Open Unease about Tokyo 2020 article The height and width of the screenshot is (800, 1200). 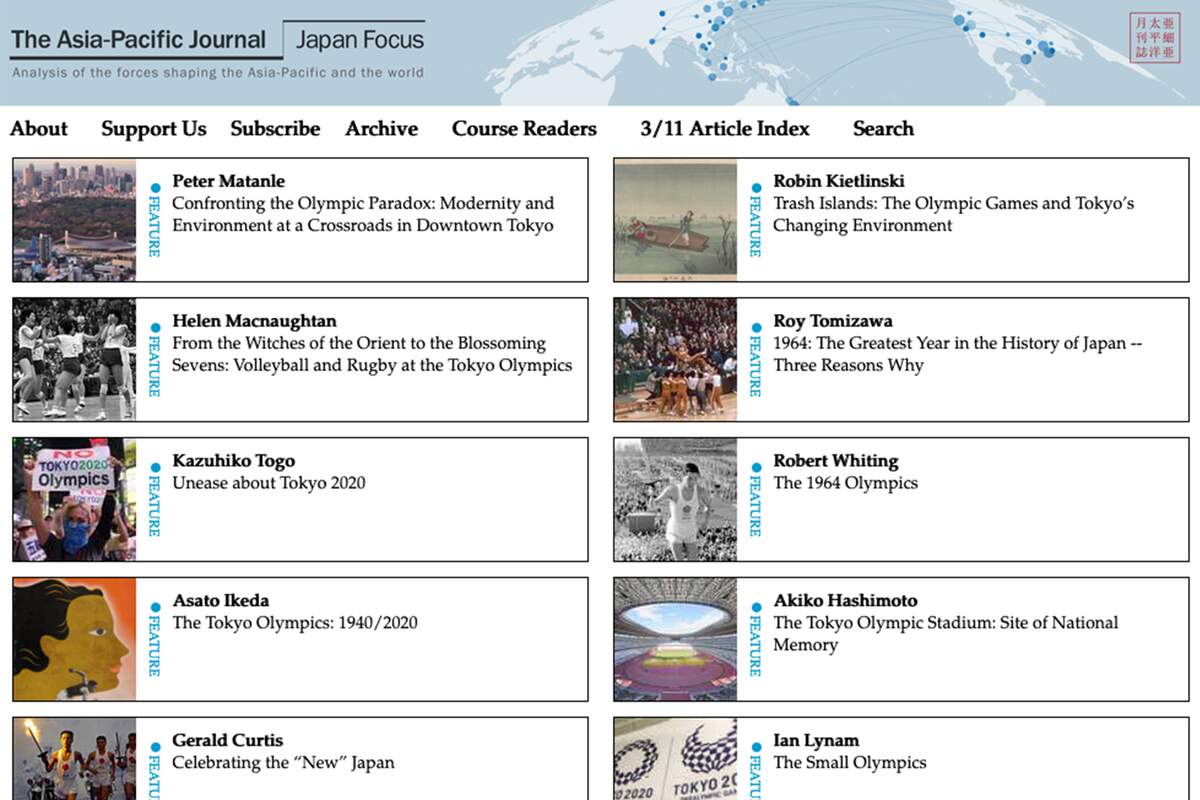(269, 483)
